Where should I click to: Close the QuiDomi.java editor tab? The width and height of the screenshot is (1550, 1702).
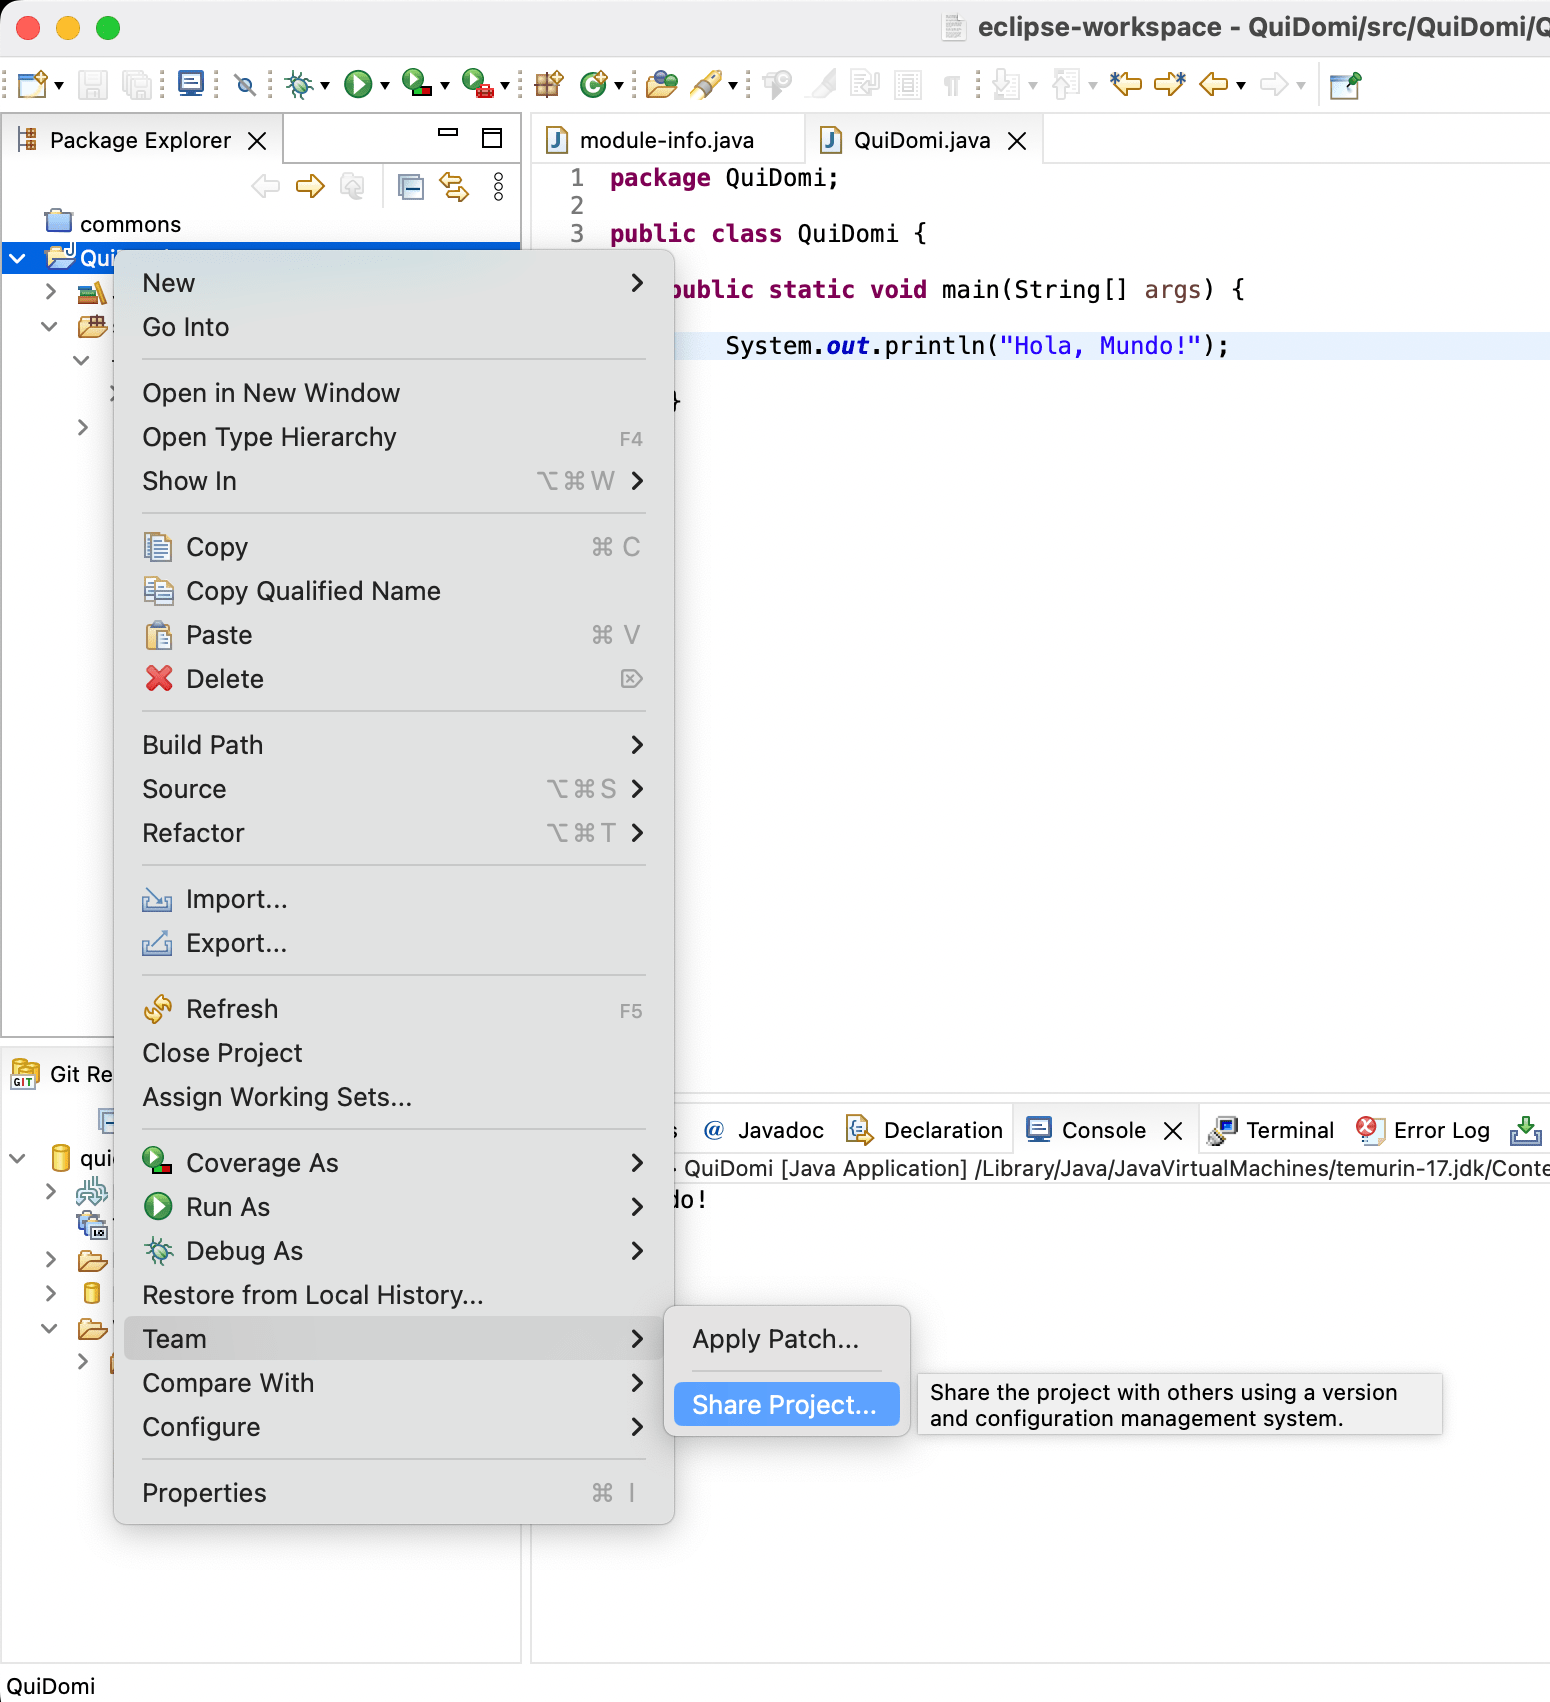[x=1017, y=141]
